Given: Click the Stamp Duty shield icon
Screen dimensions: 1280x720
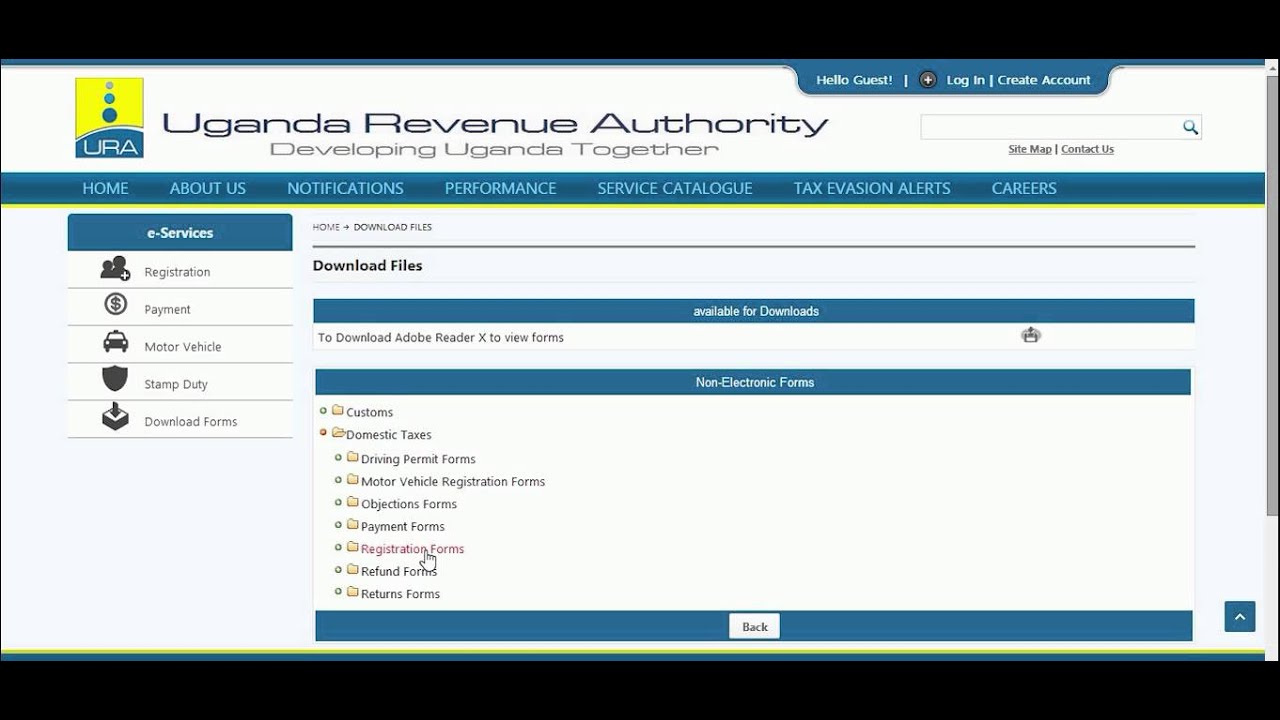Looking at the screenshot, I should [115, 379].
